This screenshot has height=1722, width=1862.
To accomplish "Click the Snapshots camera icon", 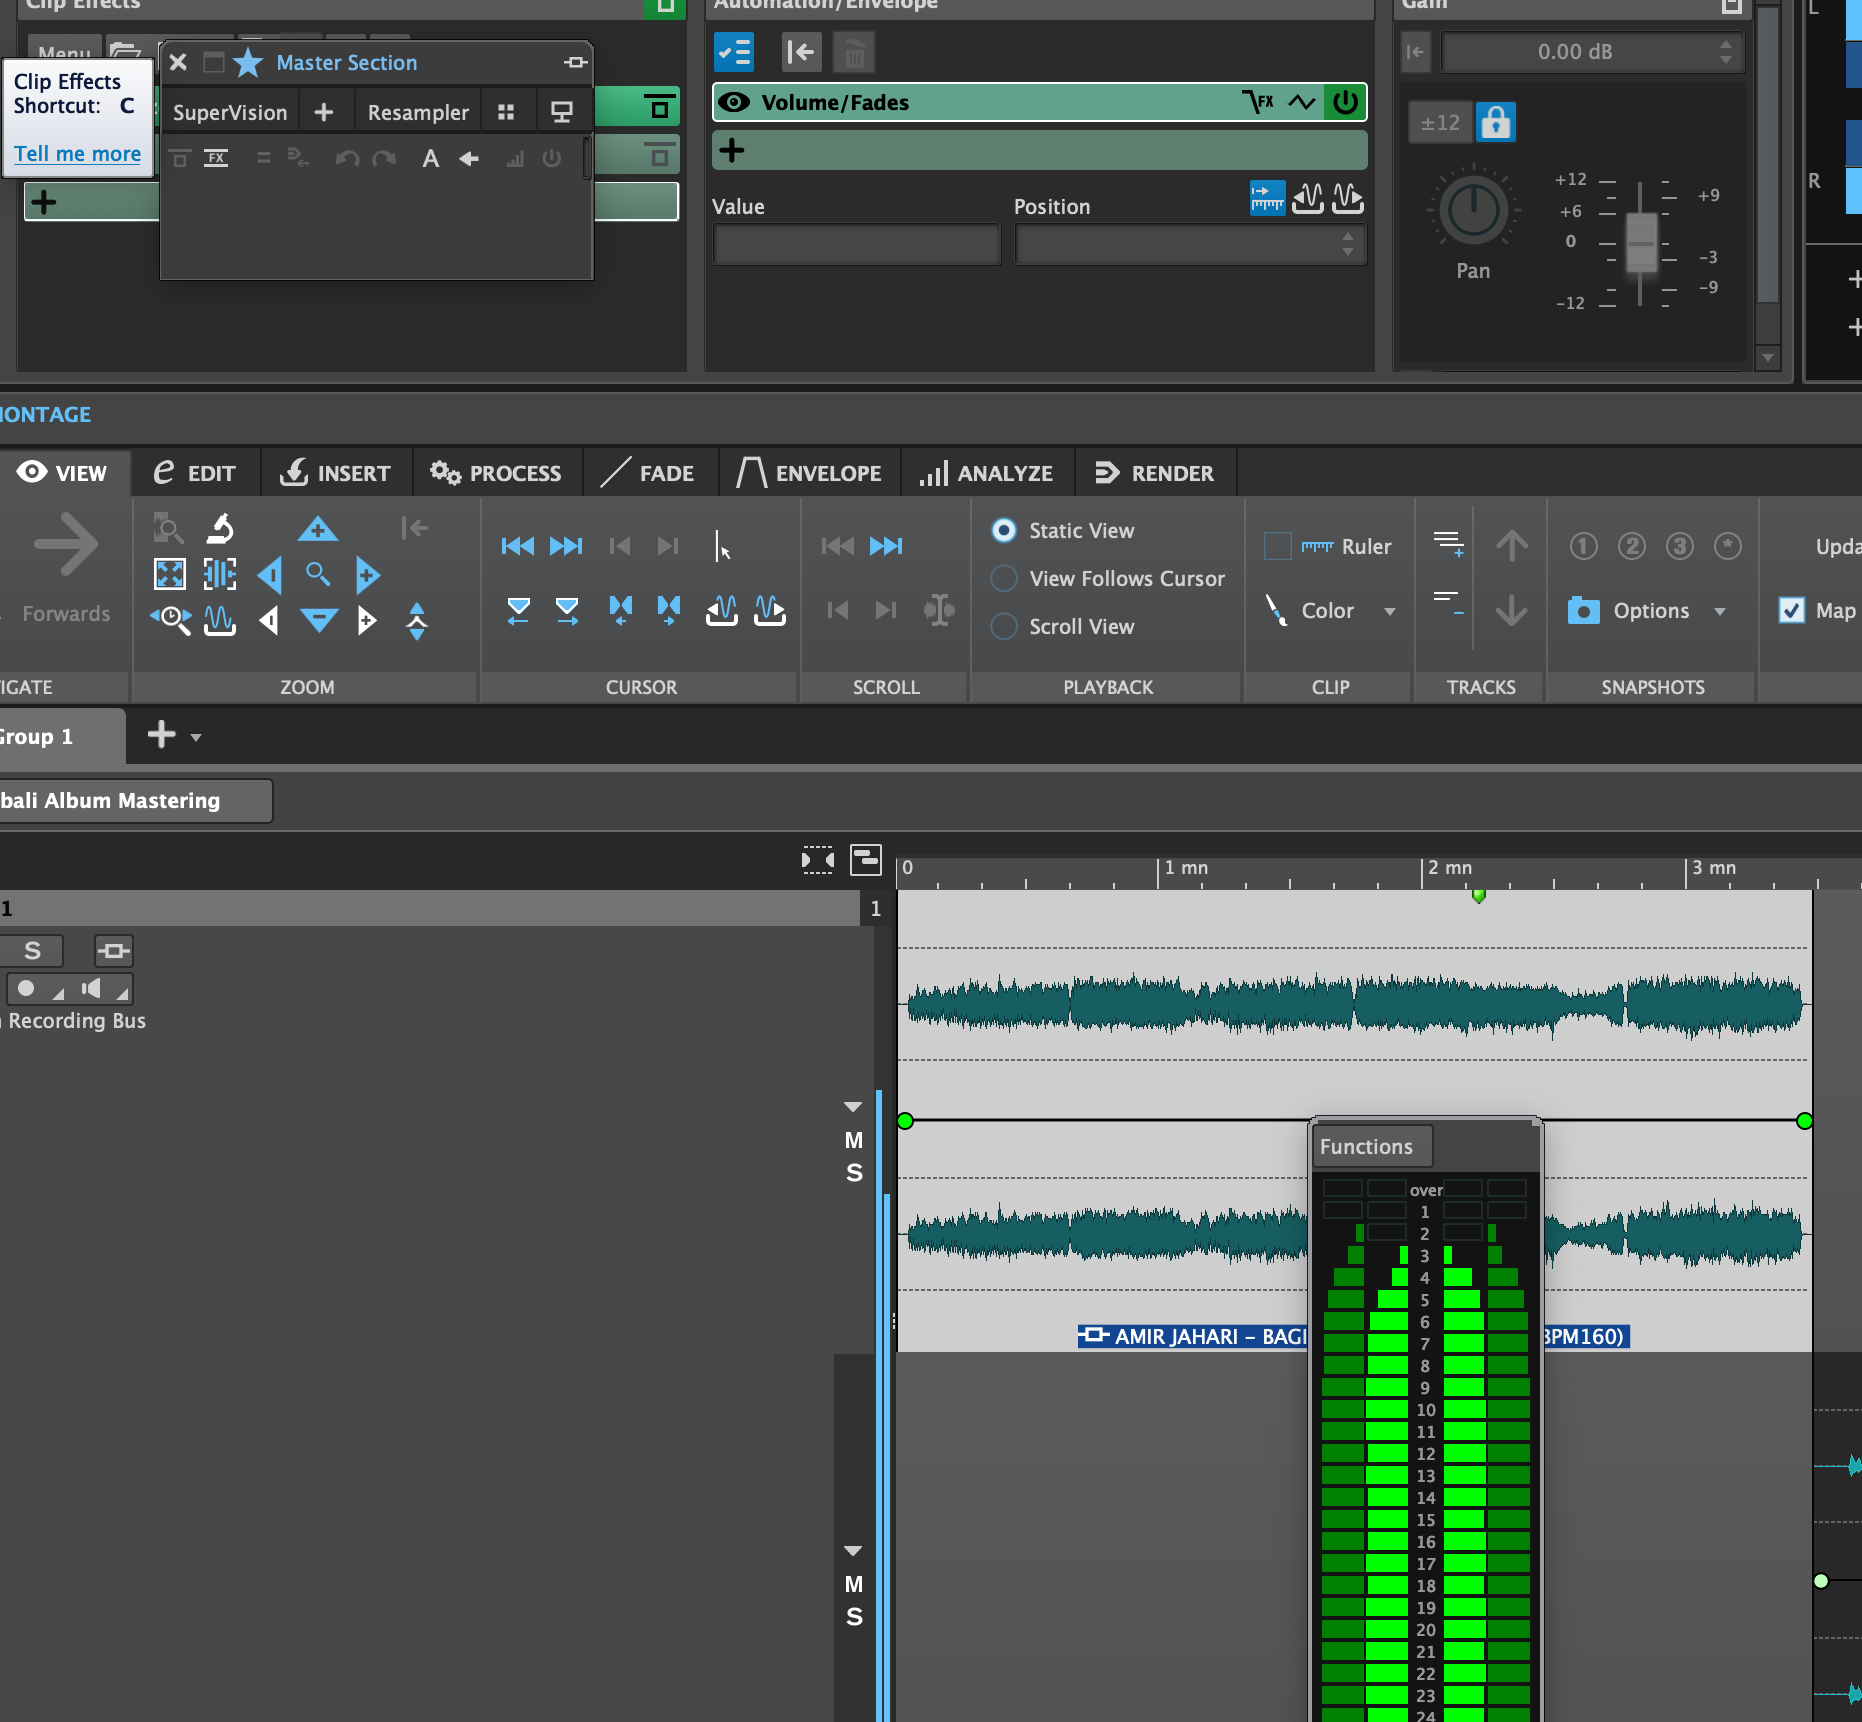I will (1583, 610).
